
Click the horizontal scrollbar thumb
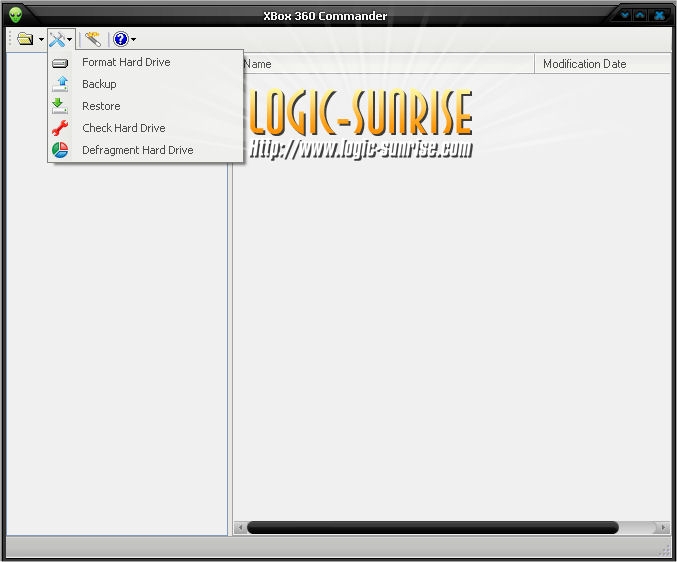tap(433, 527)
